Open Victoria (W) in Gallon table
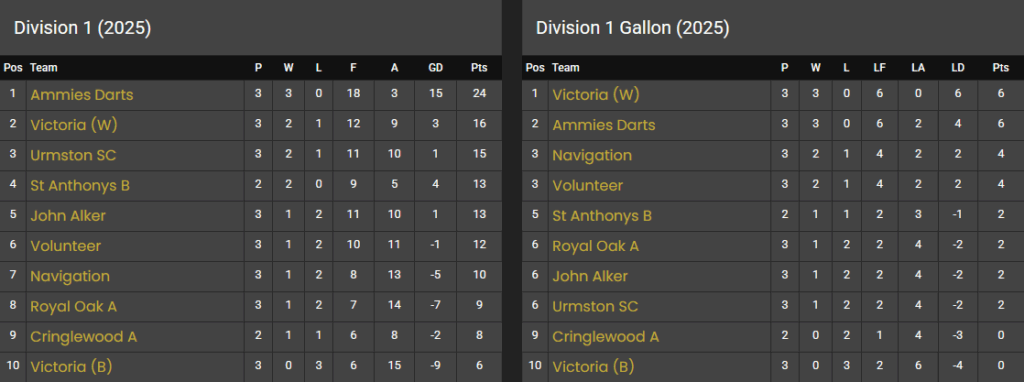Image resolution: width=1024 pixels, height=382 pixels. point(596,95)
